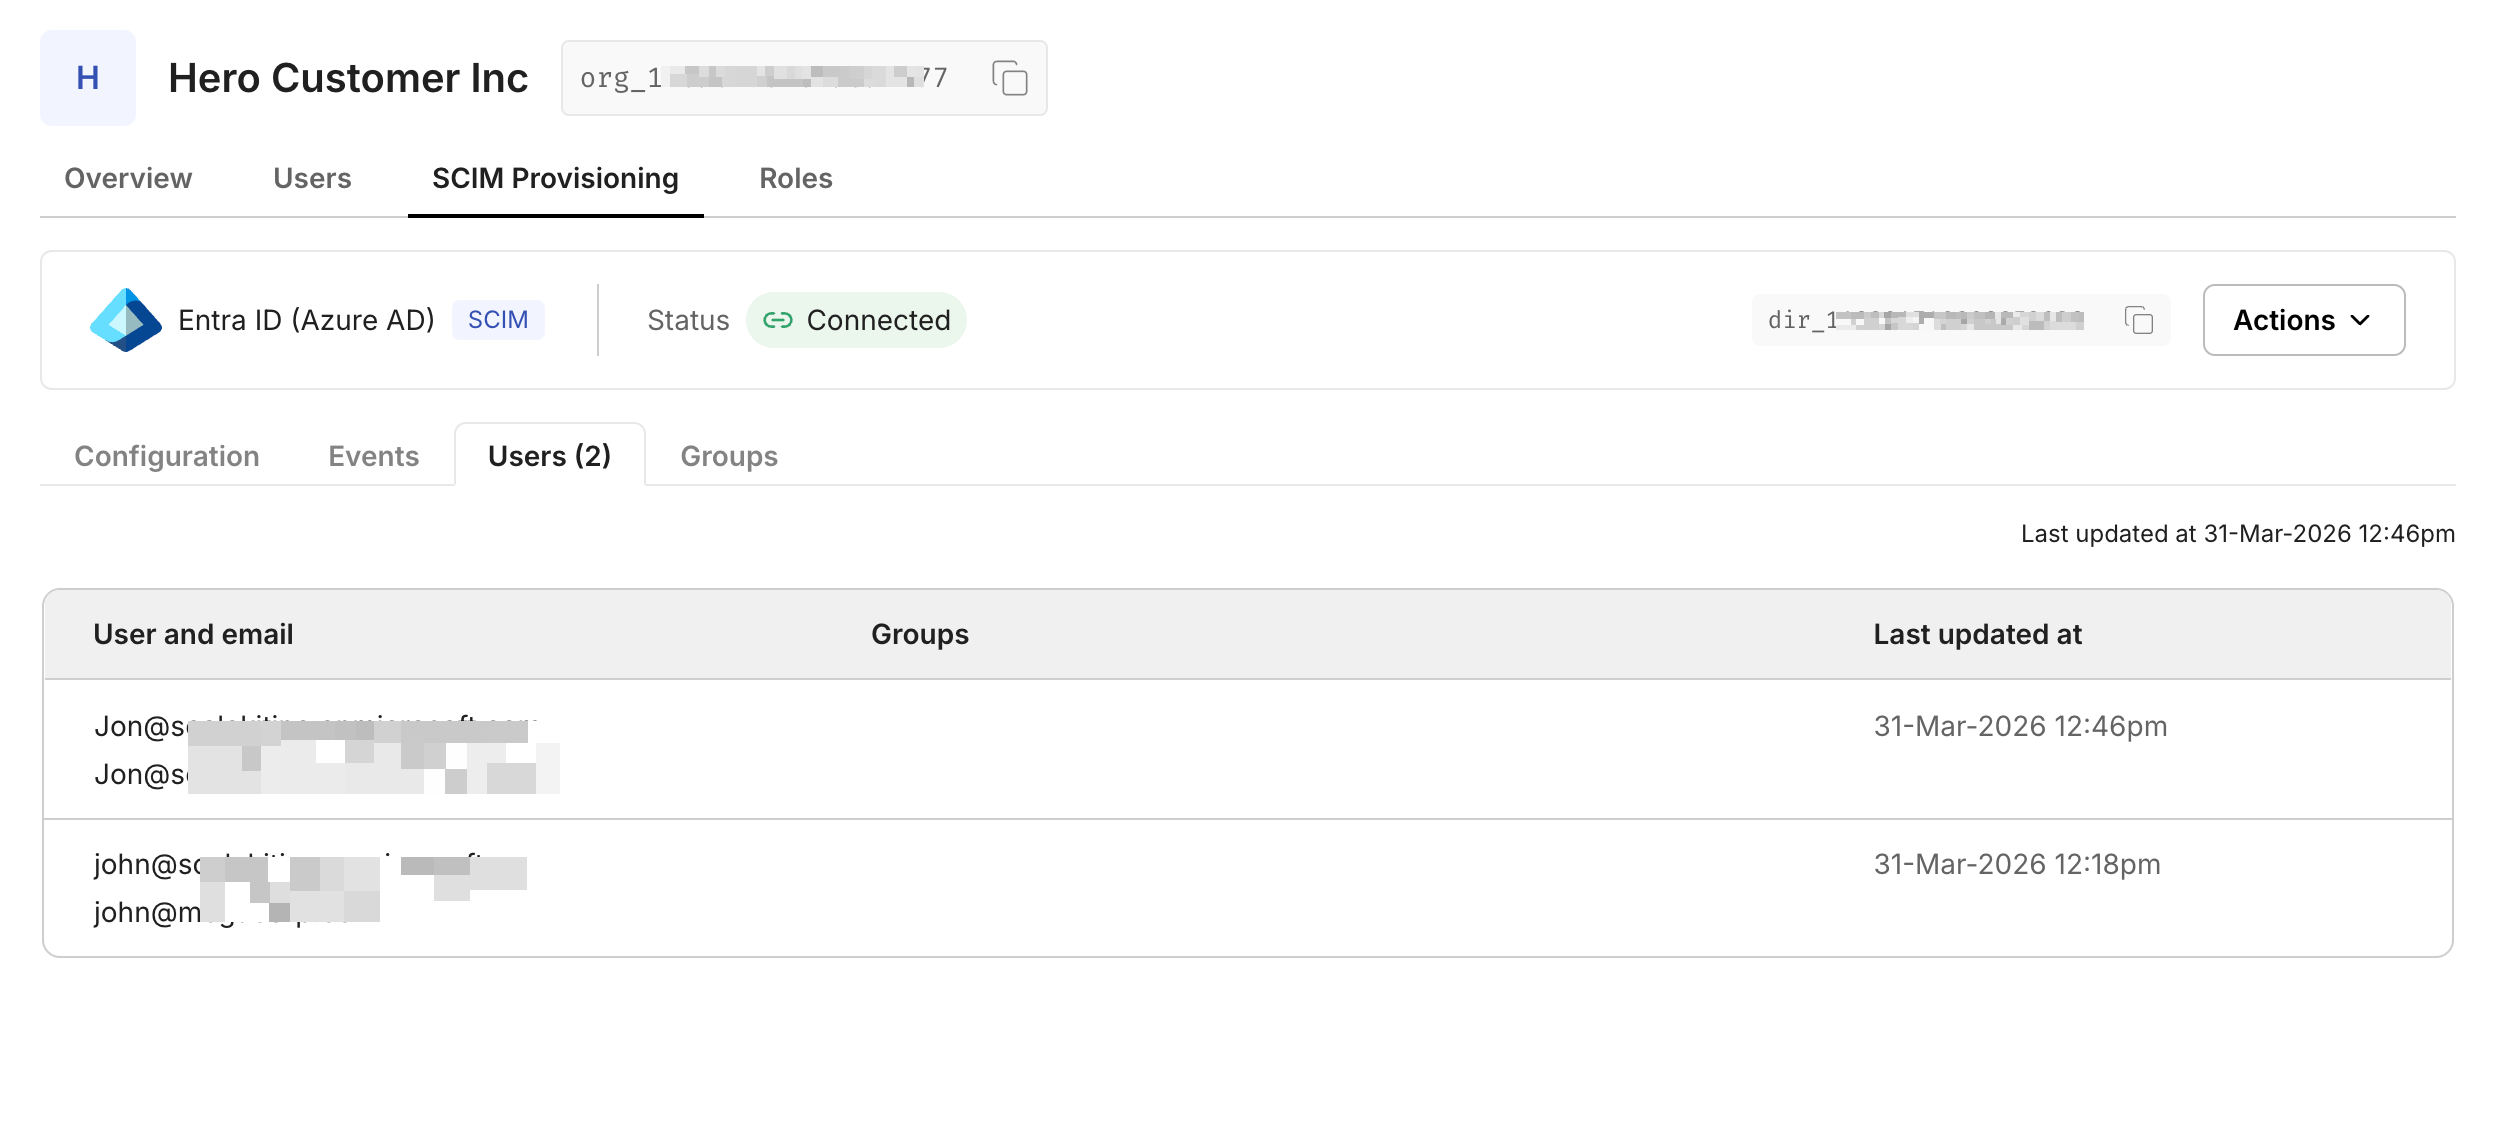Switch to the Events tab
Screen dimensions: 2520x1124
coord(373,456)
